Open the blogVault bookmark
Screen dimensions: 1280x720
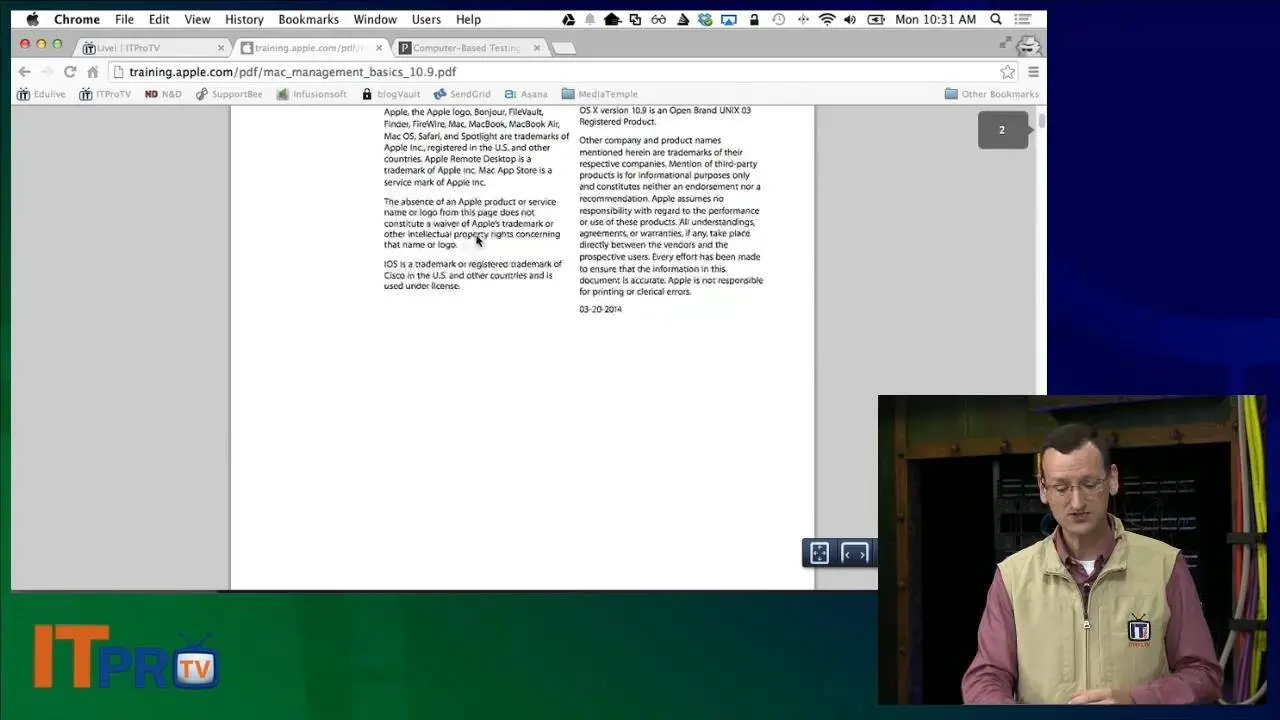pyautogui.click(x=391, y=94)
